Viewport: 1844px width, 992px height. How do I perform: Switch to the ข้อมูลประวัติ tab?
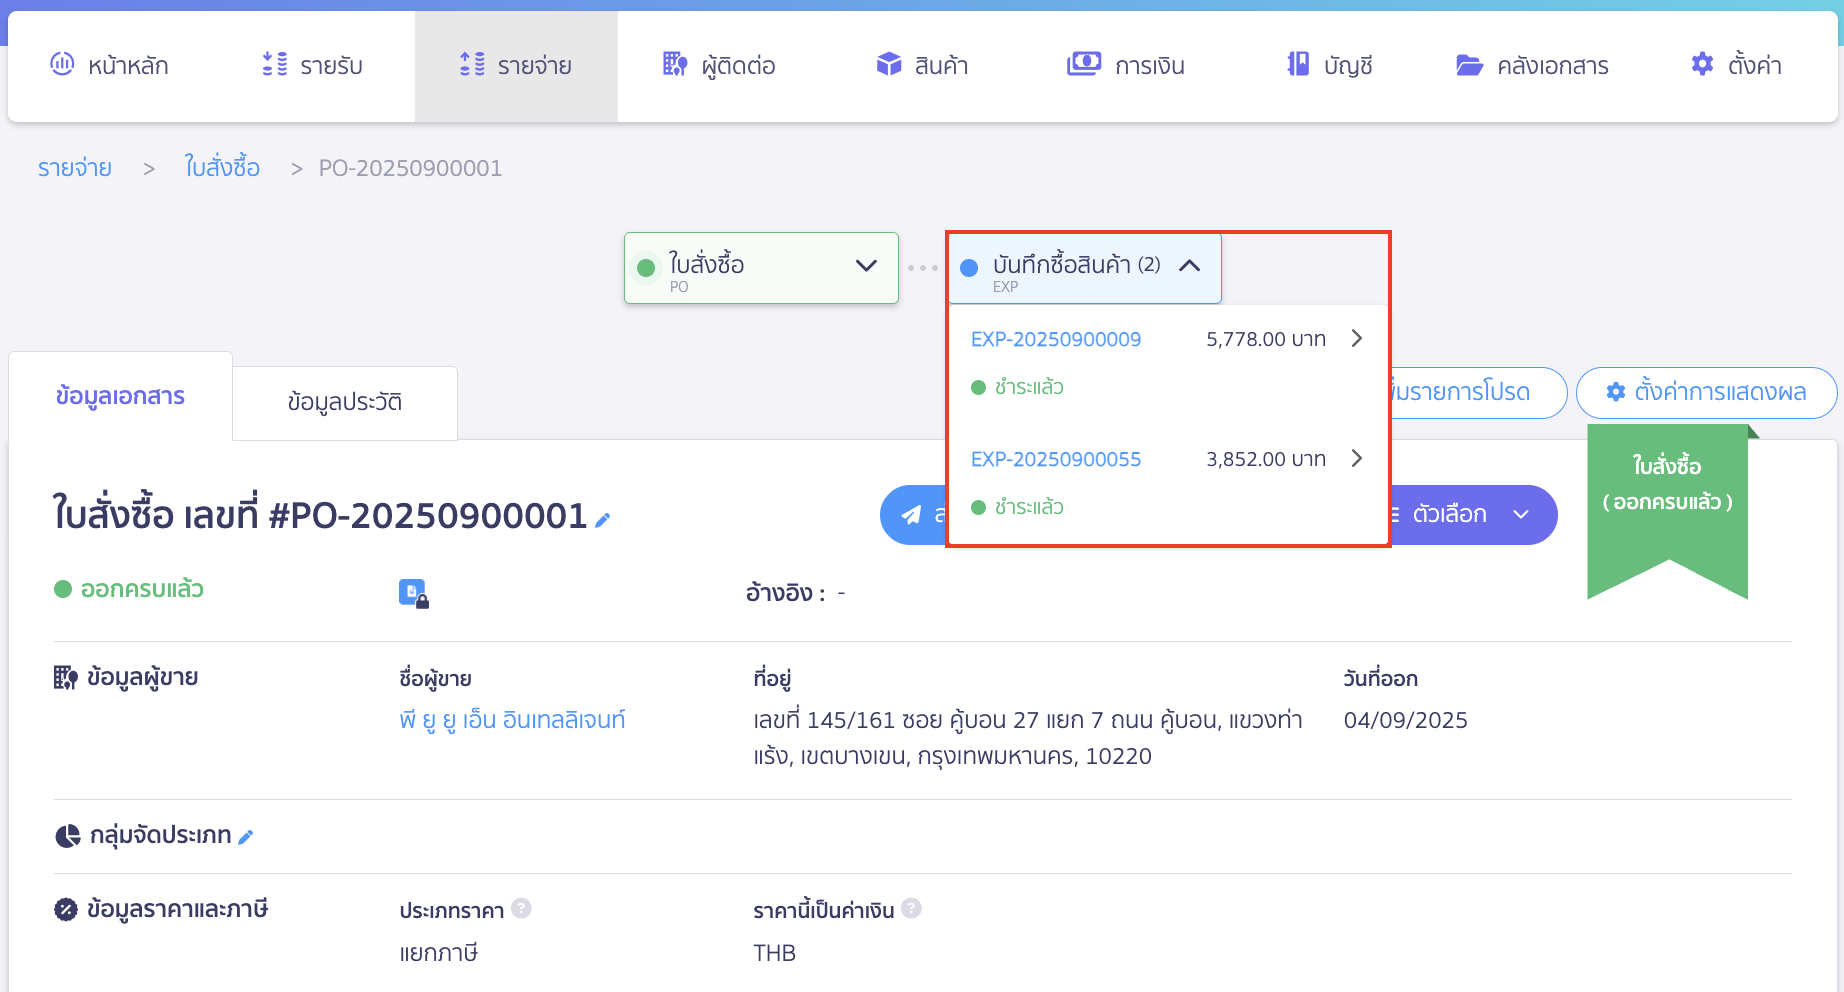344,401
